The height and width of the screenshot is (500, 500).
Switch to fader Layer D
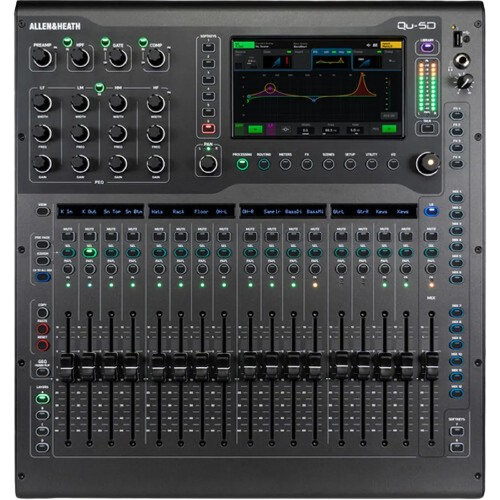point(43,447)
